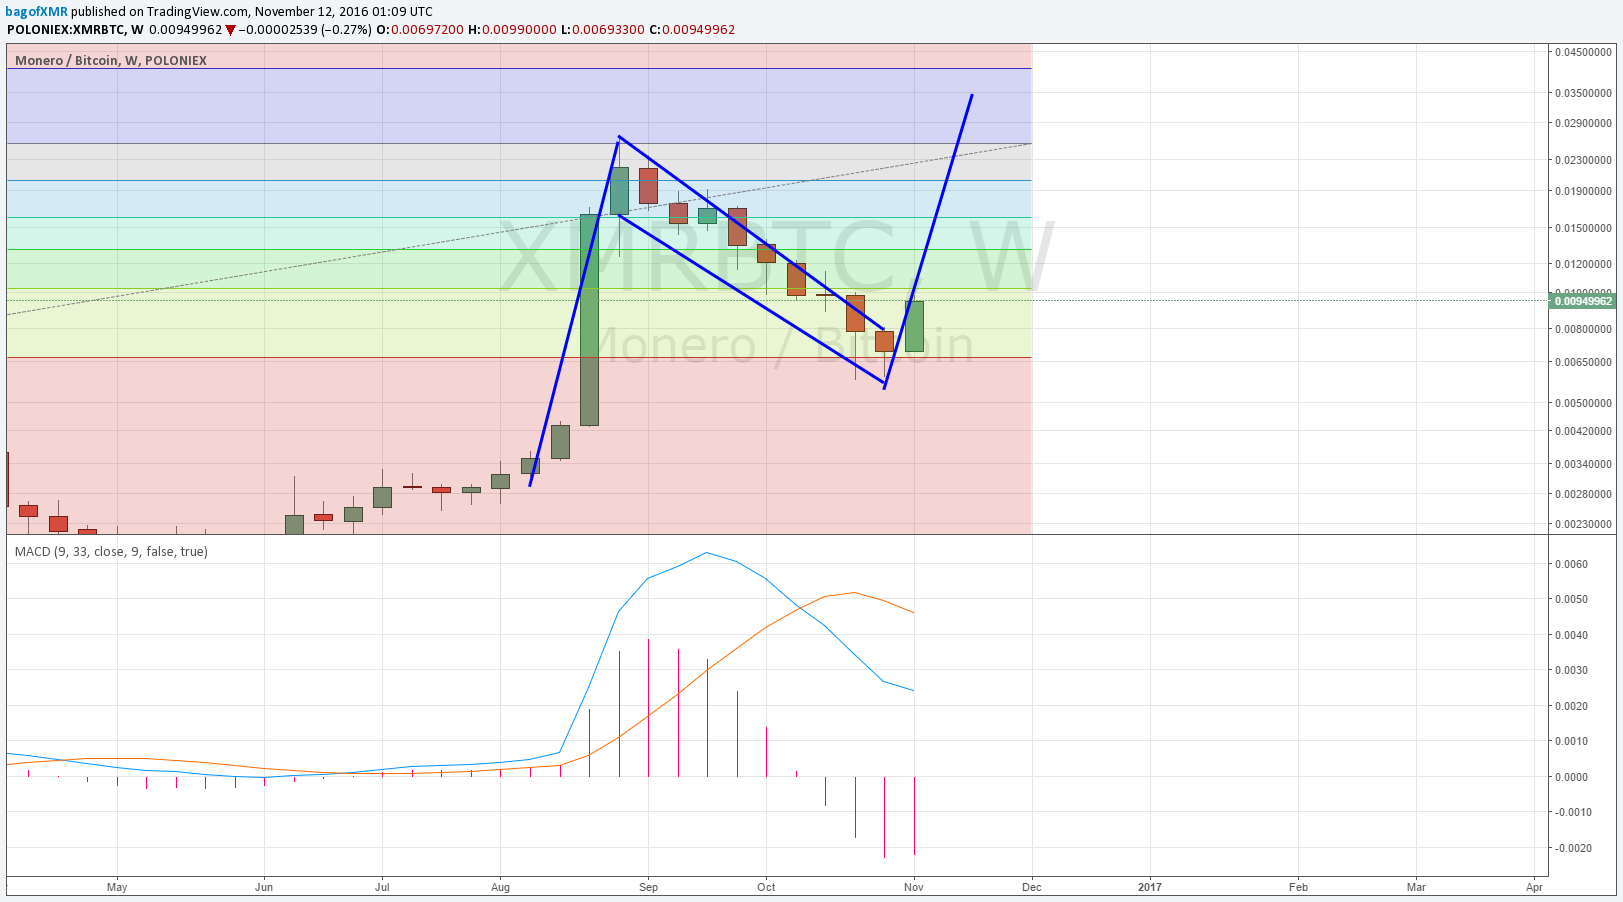1623x902 pixels.
Task: Click the change value −0.00002539 (−0.27%)
Action: point(305,29)
